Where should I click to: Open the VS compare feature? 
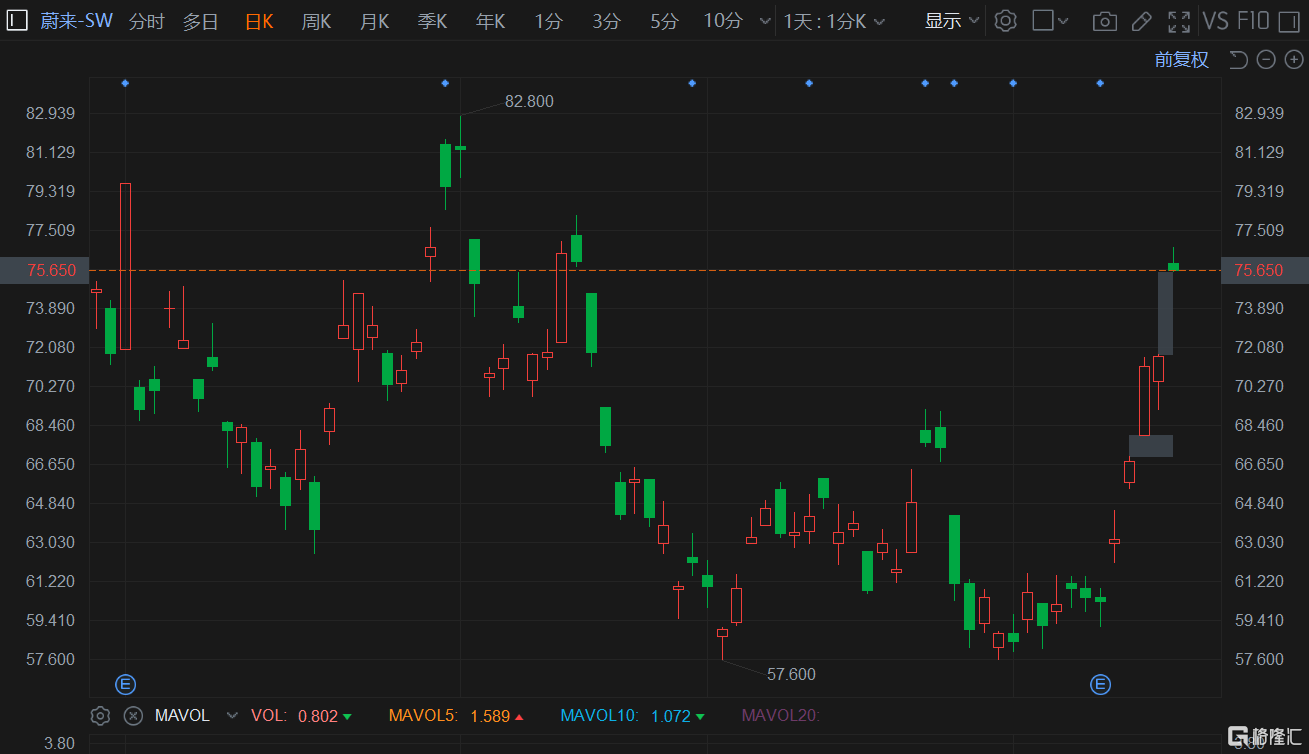[1216, 21]
